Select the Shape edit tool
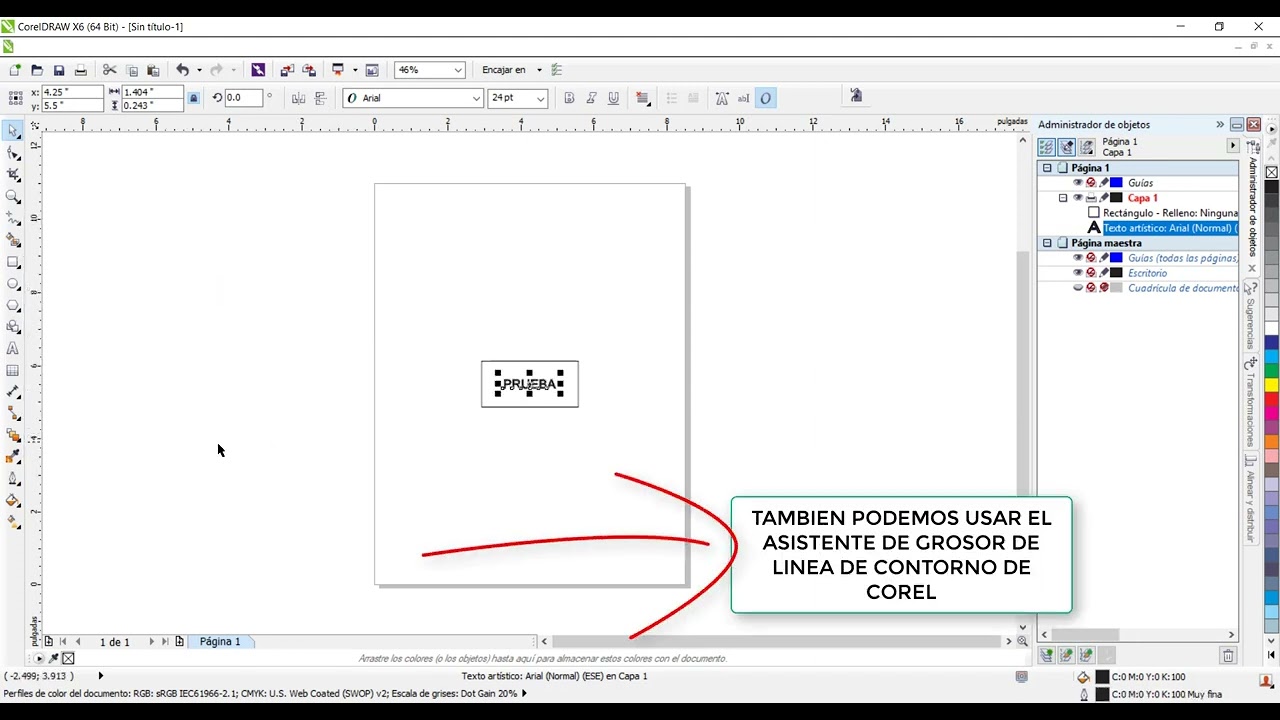The width and height of the screenshot is (1280, 720). pos(13,153)
